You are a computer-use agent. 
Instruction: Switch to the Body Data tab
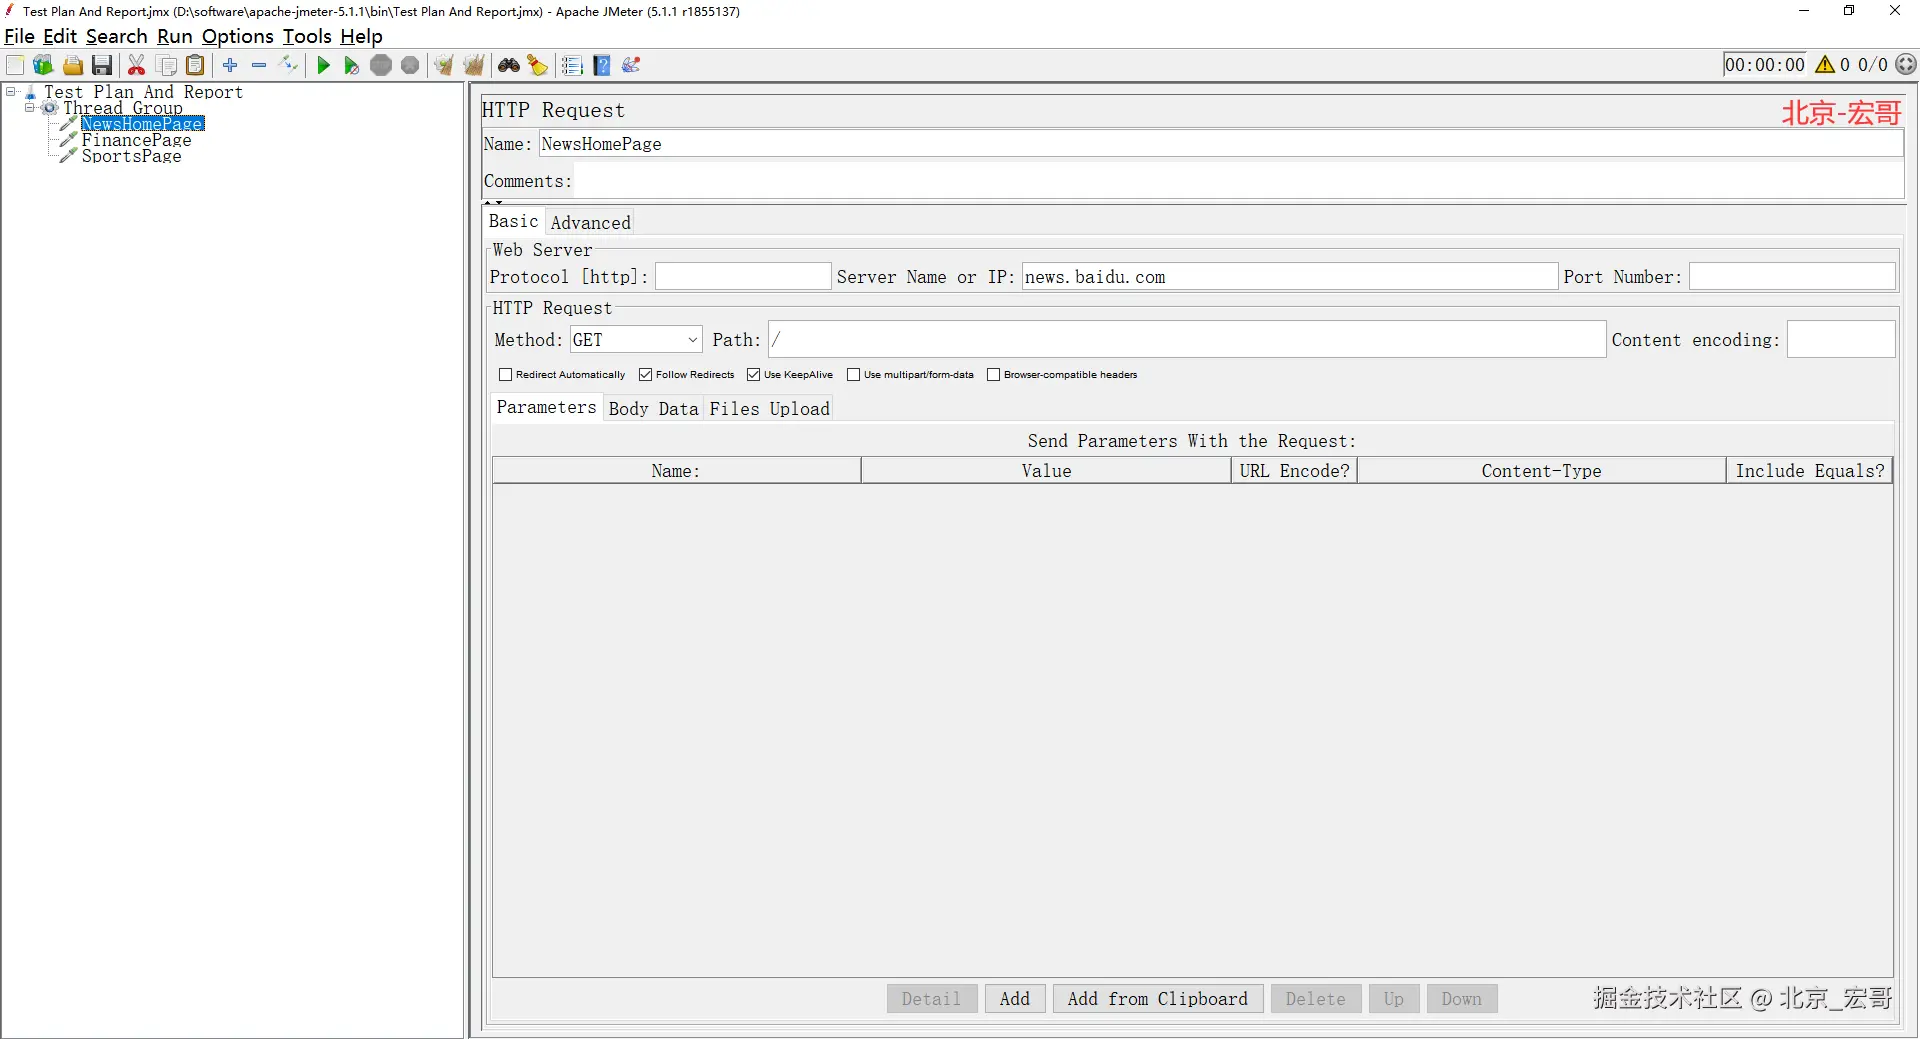[653, 408]
